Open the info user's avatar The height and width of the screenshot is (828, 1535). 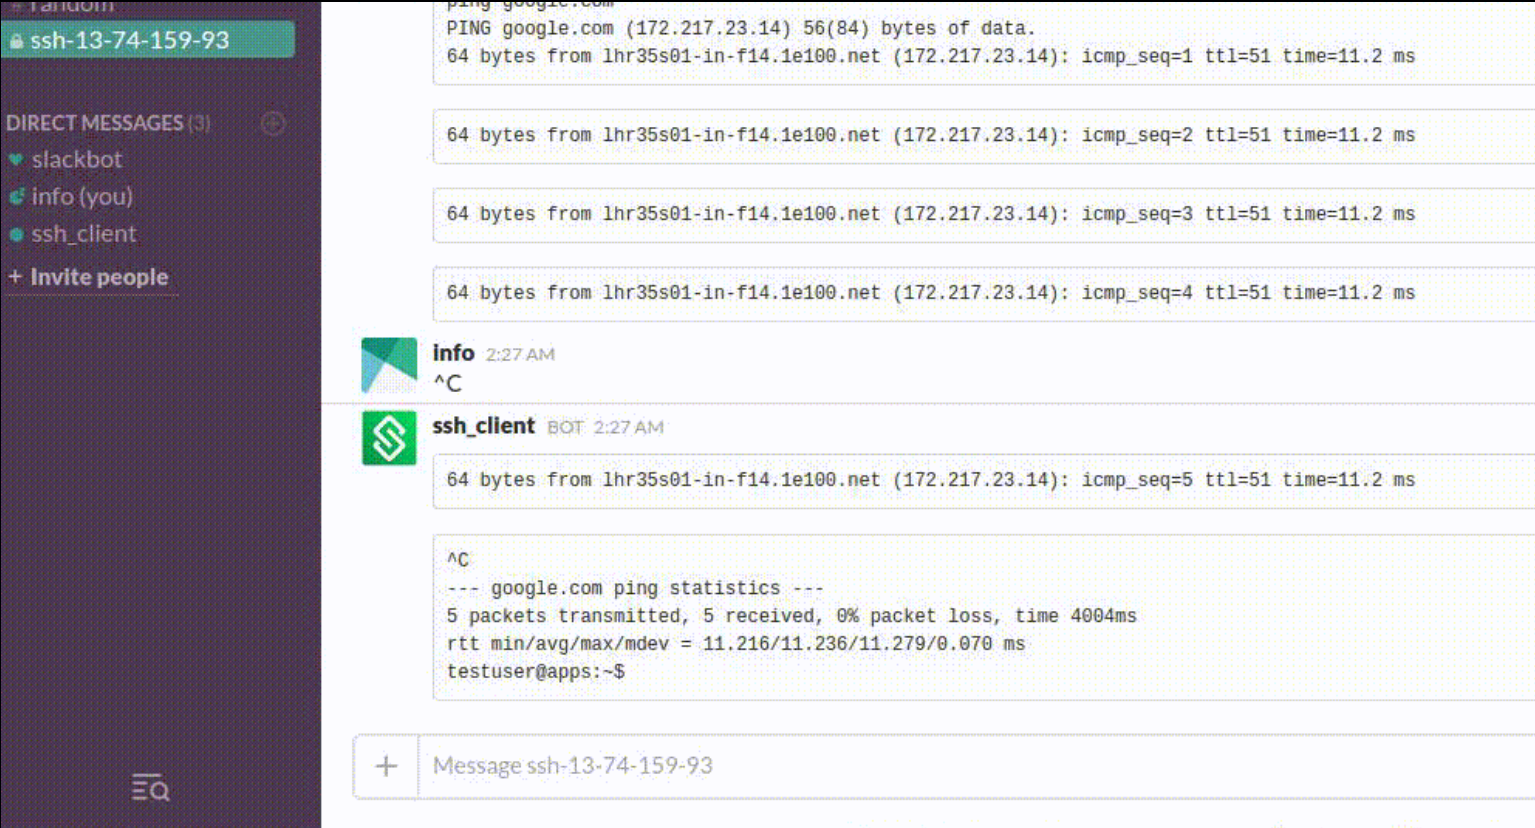coord(389,365)
